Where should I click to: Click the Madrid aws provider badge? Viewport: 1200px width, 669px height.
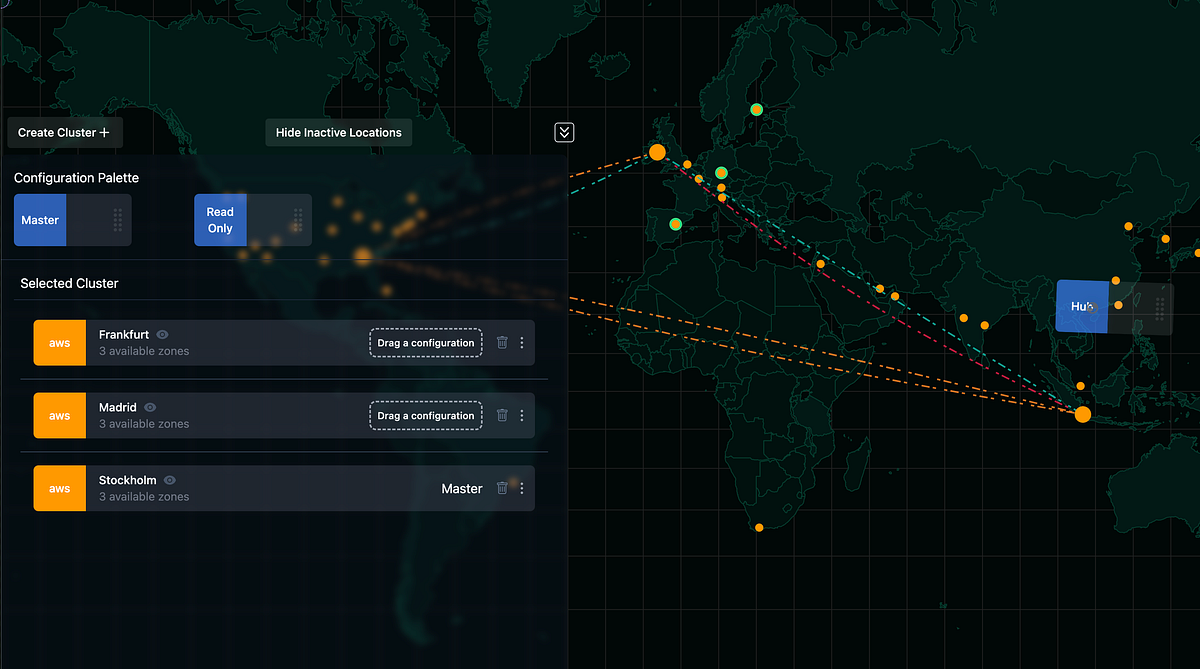click(60, 415)
